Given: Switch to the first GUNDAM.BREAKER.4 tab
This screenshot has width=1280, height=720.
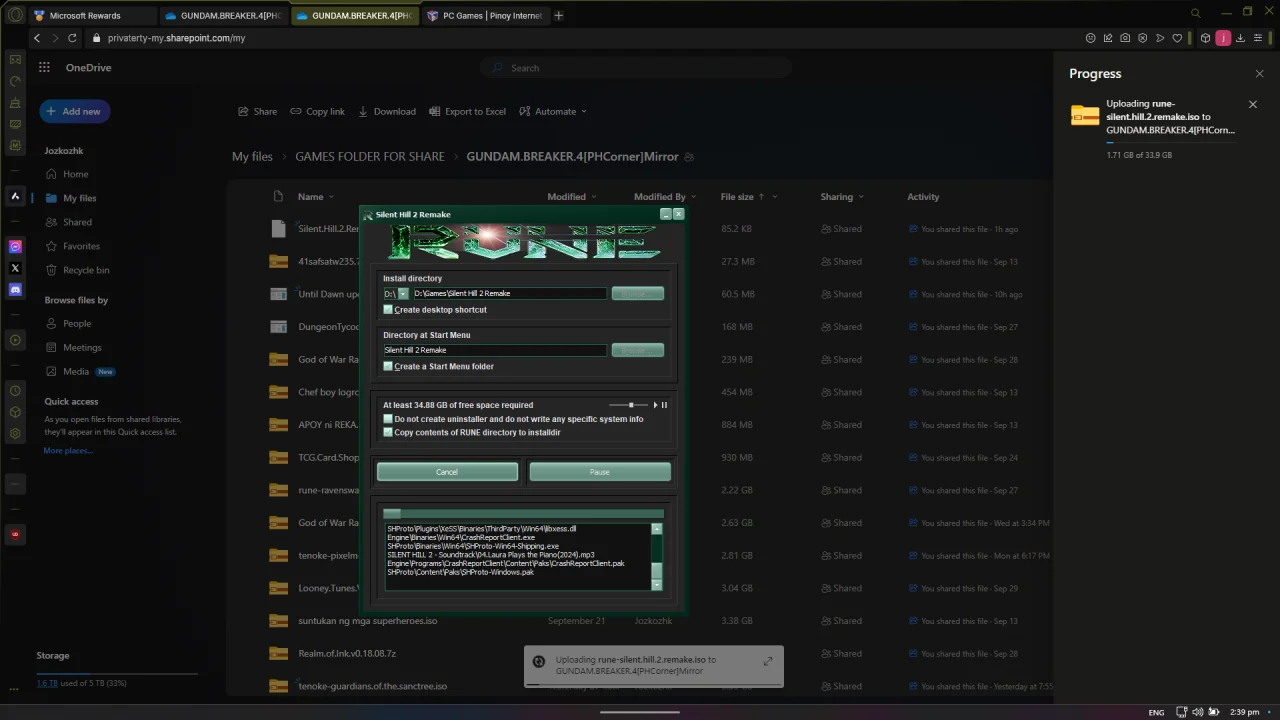Looking at the screenshot, I should pyautogui.click(x=224, y=15).
